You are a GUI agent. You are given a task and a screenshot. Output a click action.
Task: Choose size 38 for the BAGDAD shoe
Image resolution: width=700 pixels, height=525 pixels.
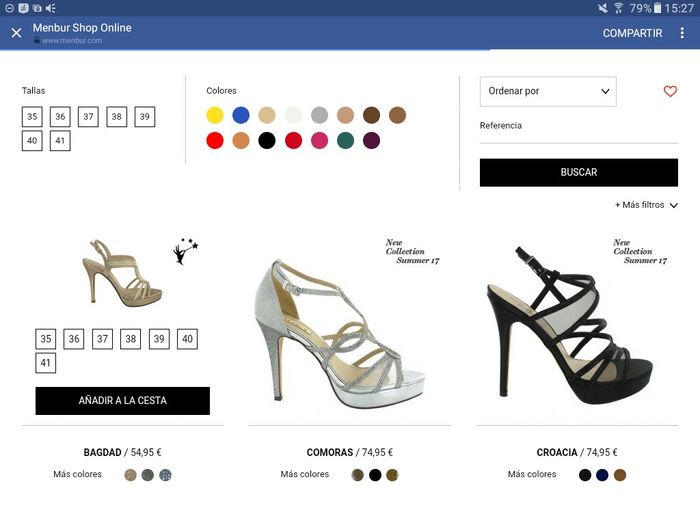[130, 339]
